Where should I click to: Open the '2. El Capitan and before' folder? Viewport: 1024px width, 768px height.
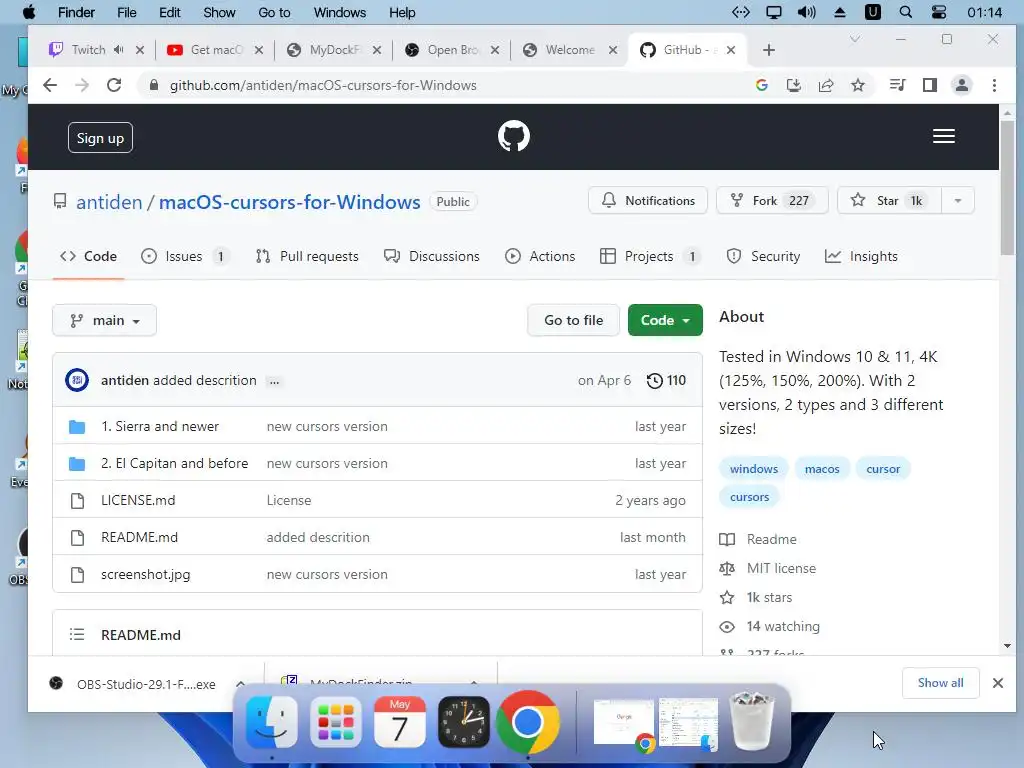tap(174, 464)
